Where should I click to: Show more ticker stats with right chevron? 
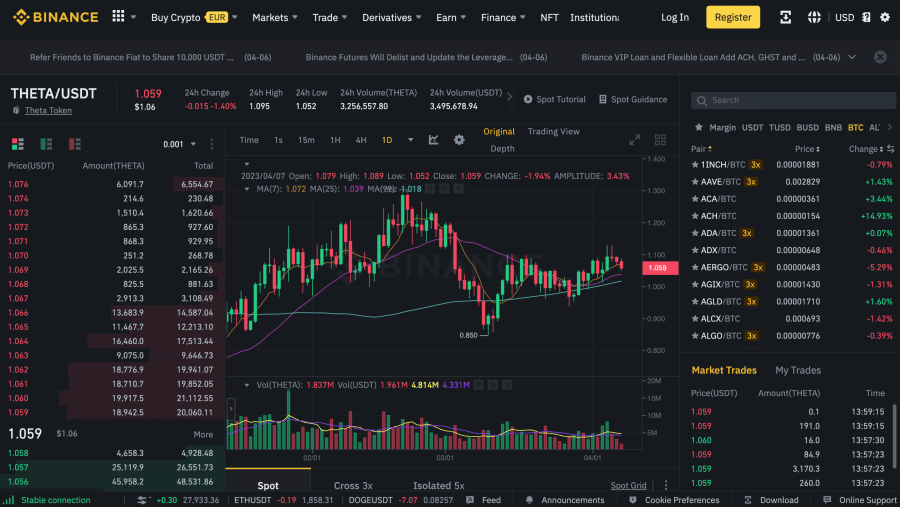coord(509,96)
